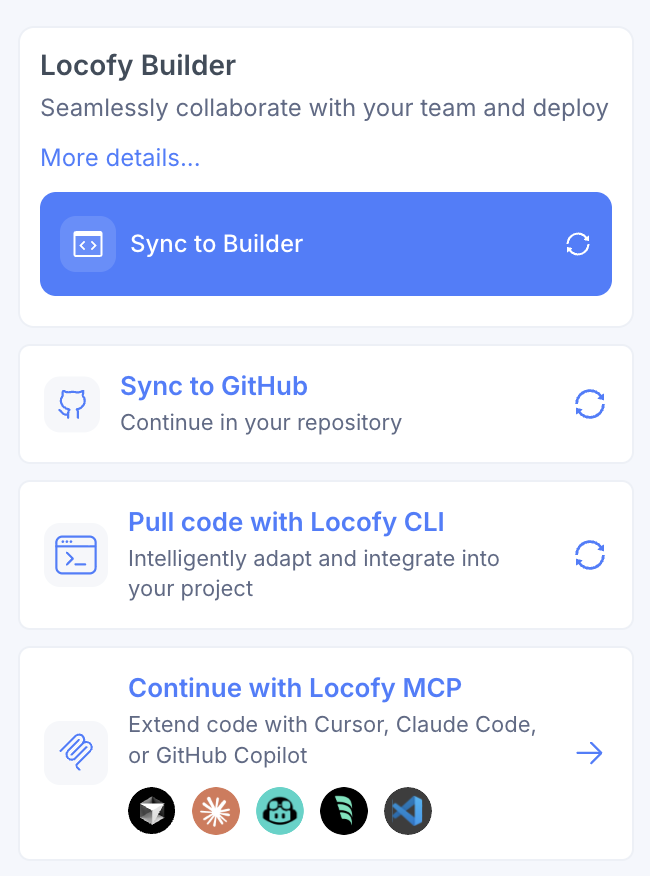Click the Continue in your repository text
The width and height of the screenshot is (650, 876).
261,423
